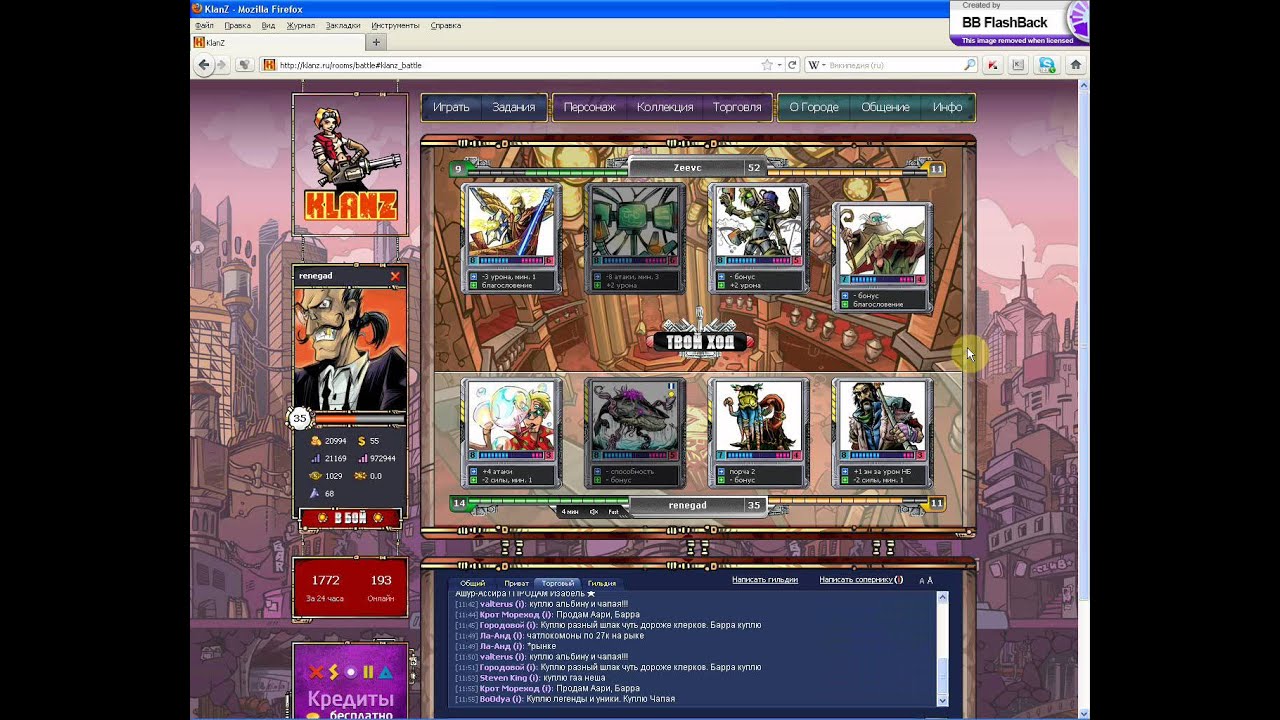Click the 4 мин turn timer setting
The image size is (1280, 720).
click(570, 511)
